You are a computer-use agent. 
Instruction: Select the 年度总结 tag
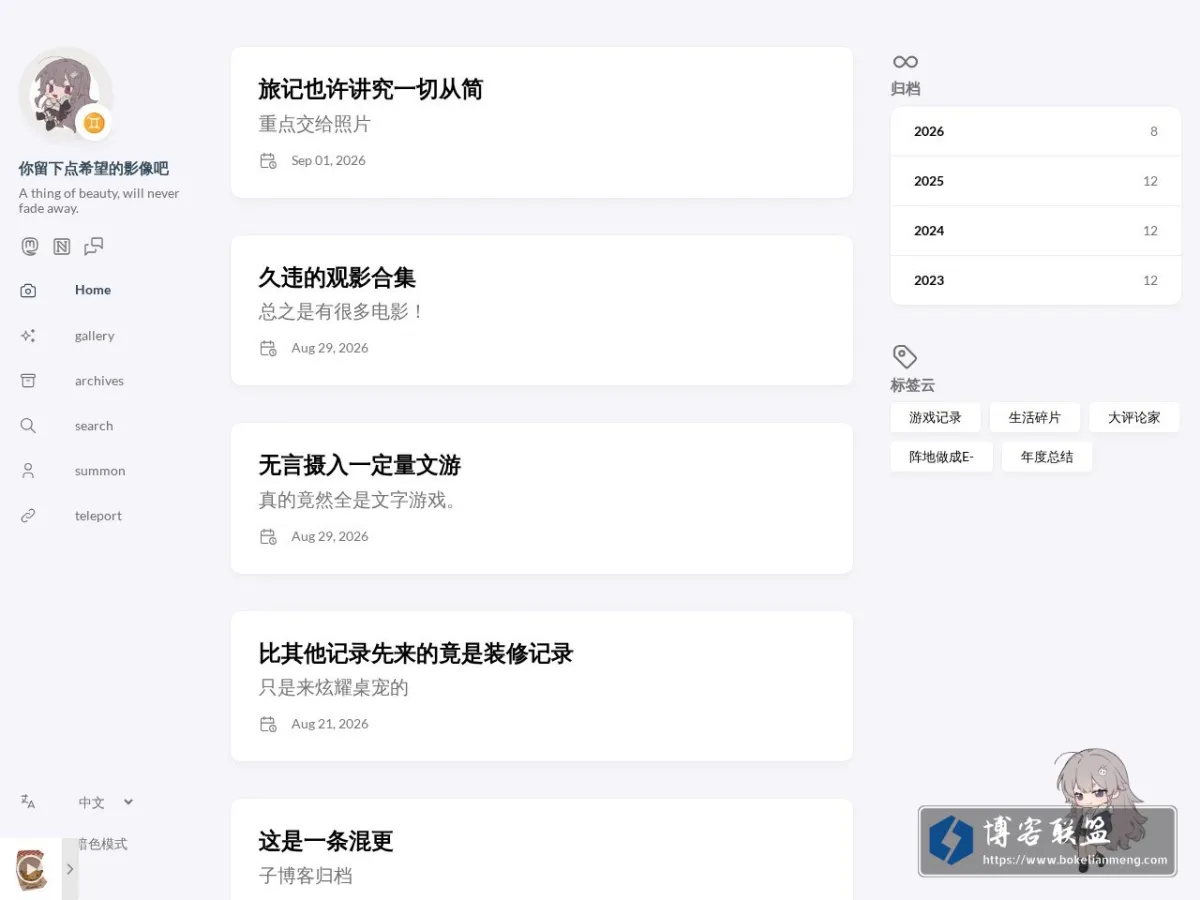1047,457
